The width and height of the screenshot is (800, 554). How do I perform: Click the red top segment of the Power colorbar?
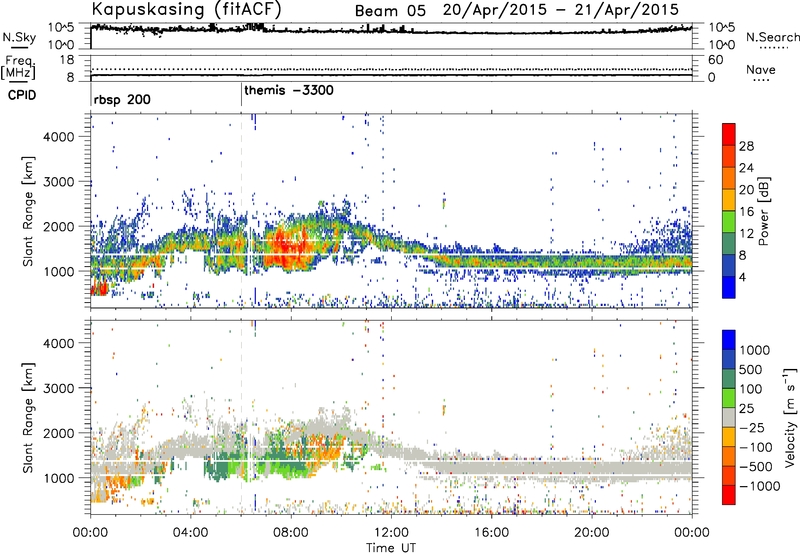coord(729,134)
